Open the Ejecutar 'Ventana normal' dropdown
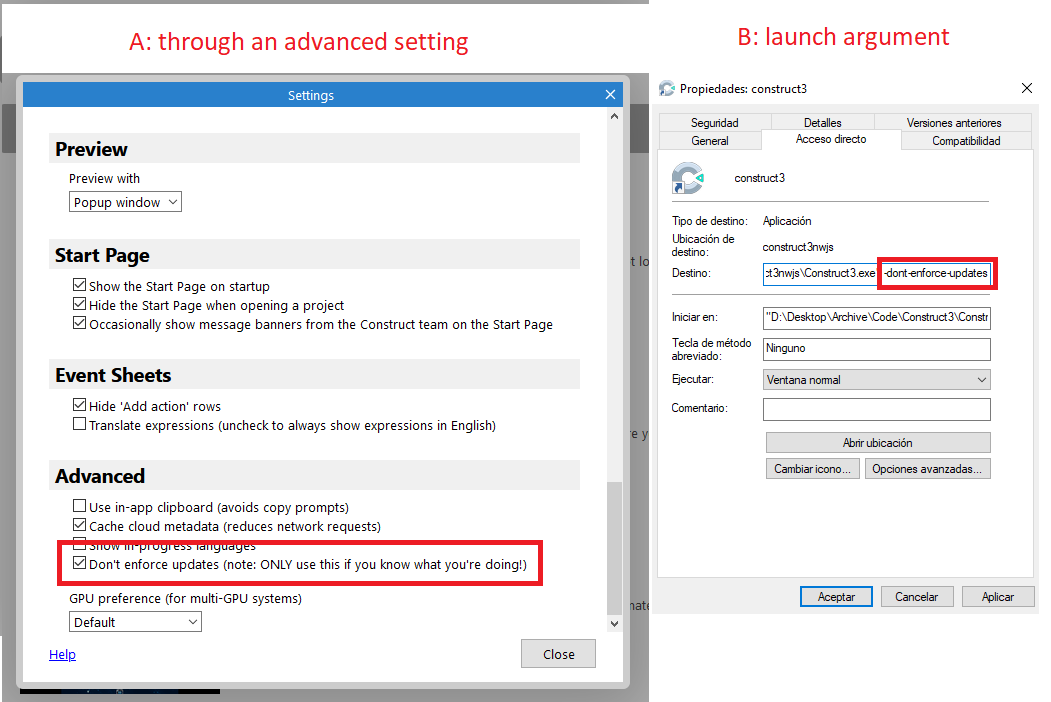The image size is (1051, 702). point(876,379)
